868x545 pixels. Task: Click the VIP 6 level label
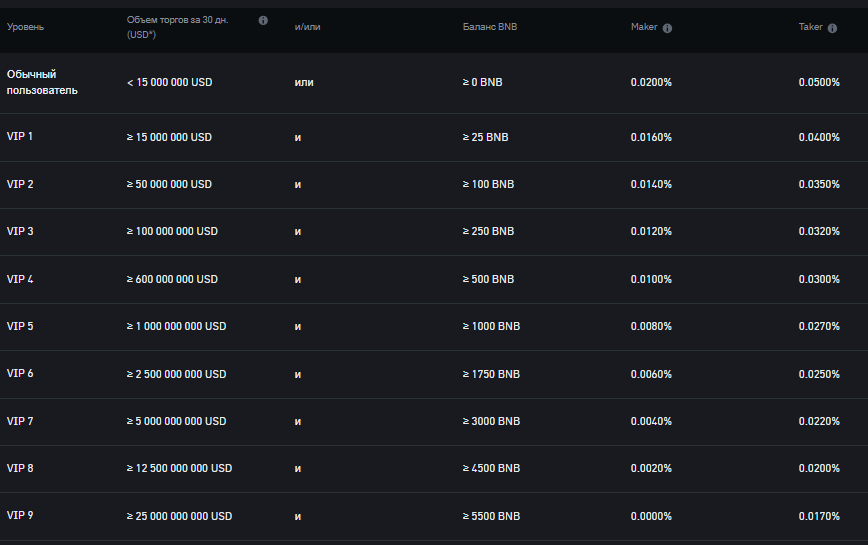coord(20,373)
